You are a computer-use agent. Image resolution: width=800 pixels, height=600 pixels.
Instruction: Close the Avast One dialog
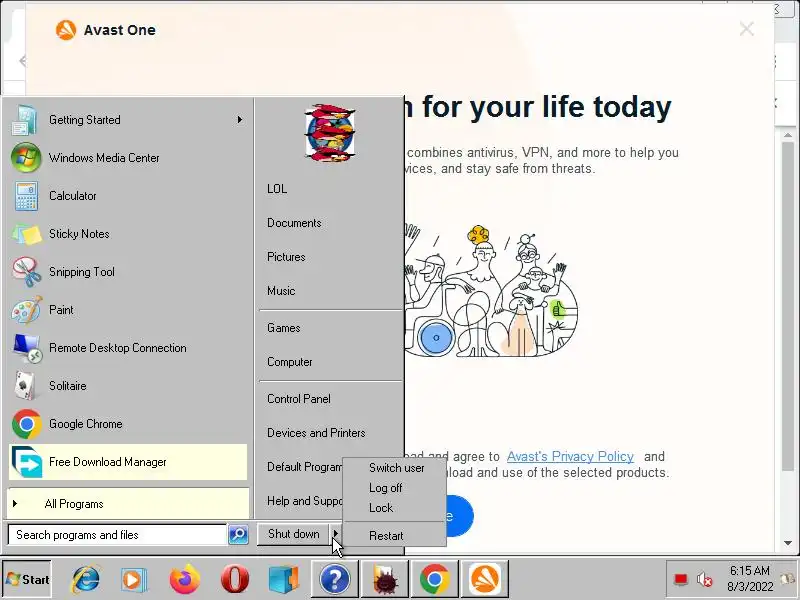(746, 29)
